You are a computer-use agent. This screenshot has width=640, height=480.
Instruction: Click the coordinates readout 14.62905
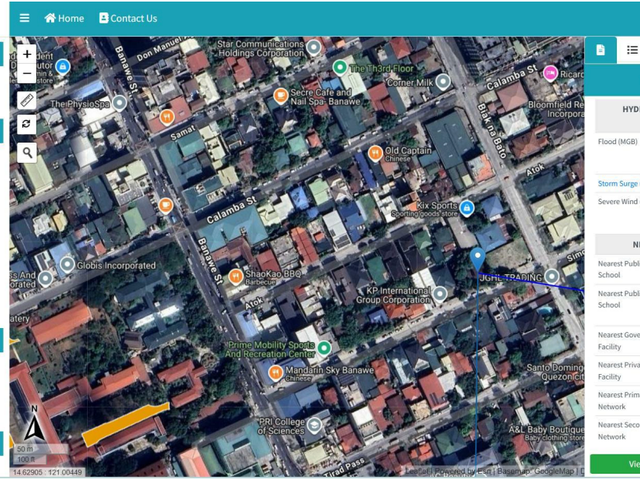pyautogui.click(x=48, y=473)
